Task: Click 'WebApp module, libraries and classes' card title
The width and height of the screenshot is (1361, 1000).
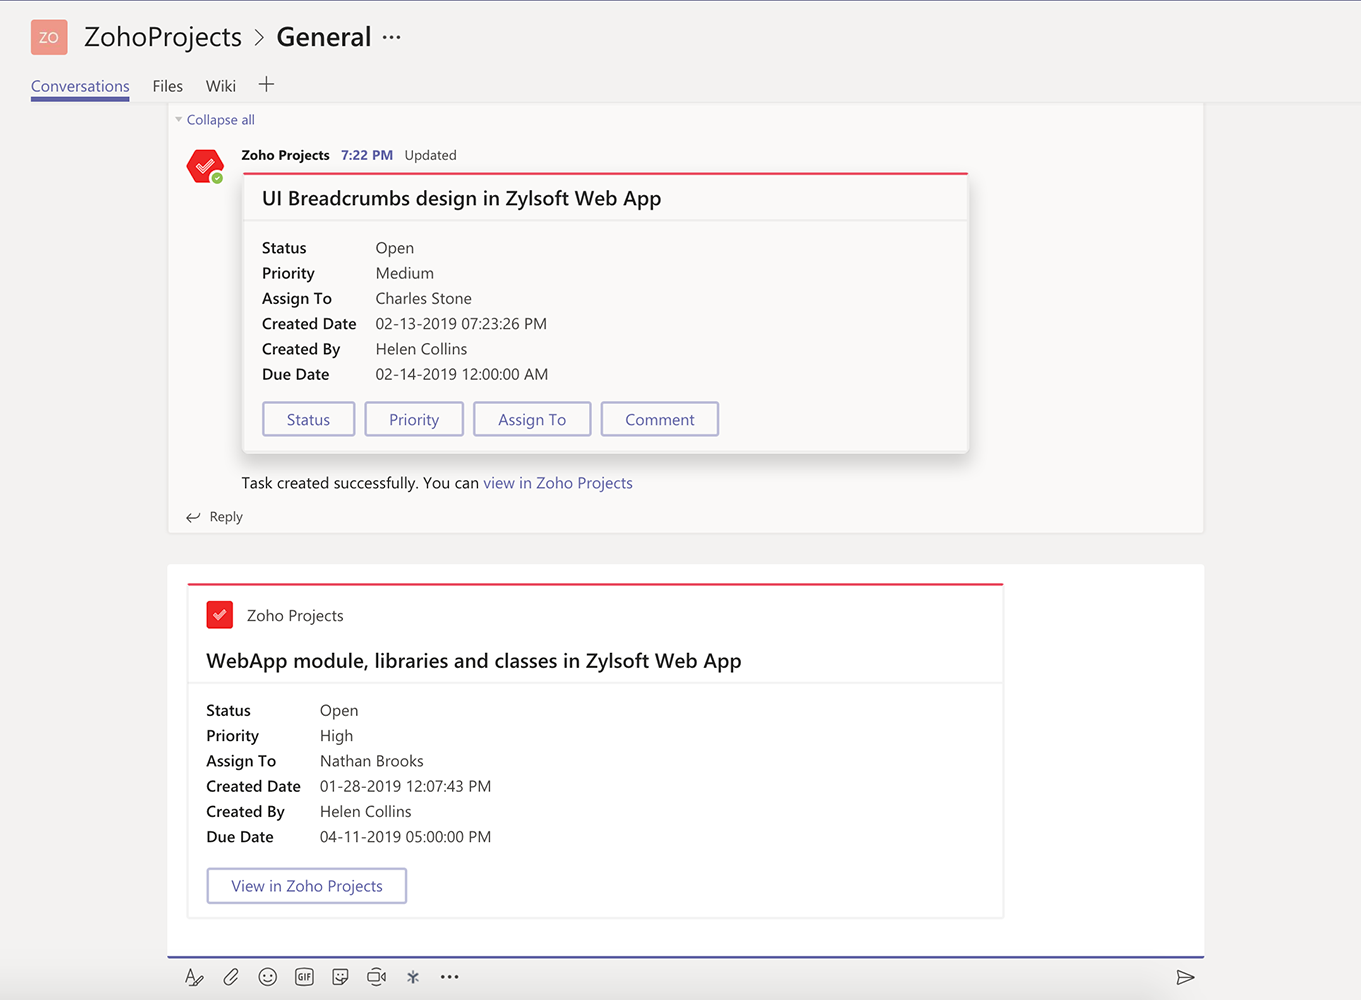Action: pos(474,661)
